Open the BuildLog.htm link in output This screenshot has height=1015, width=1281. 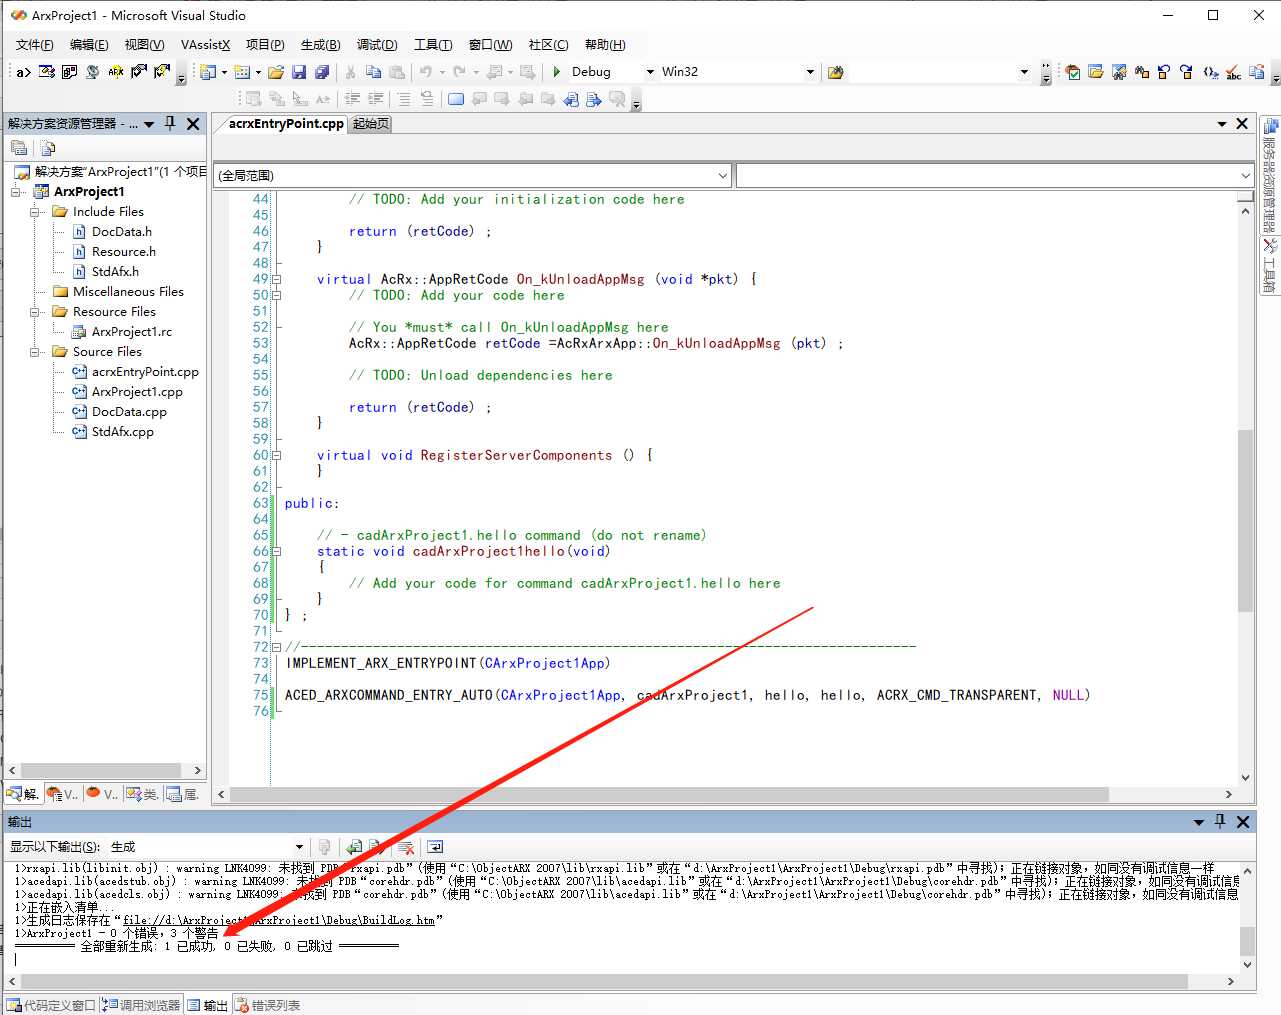click(278, 920)
